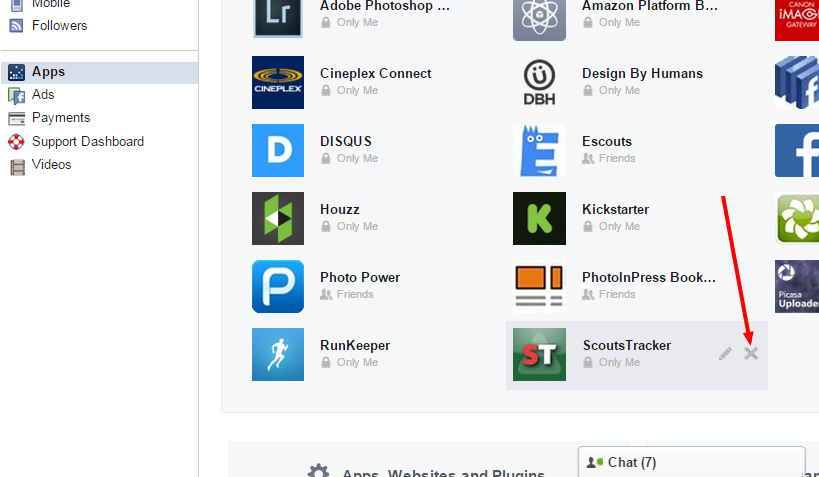Screen dimensions: 819x477
Task: Click the Design By Humans DBH icon
Action: coord(539,83)
